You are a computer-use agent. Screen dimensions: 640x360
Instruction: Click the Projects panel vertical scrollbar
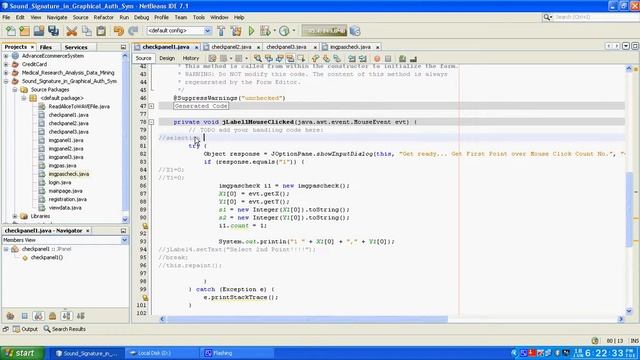pos(125,137)
